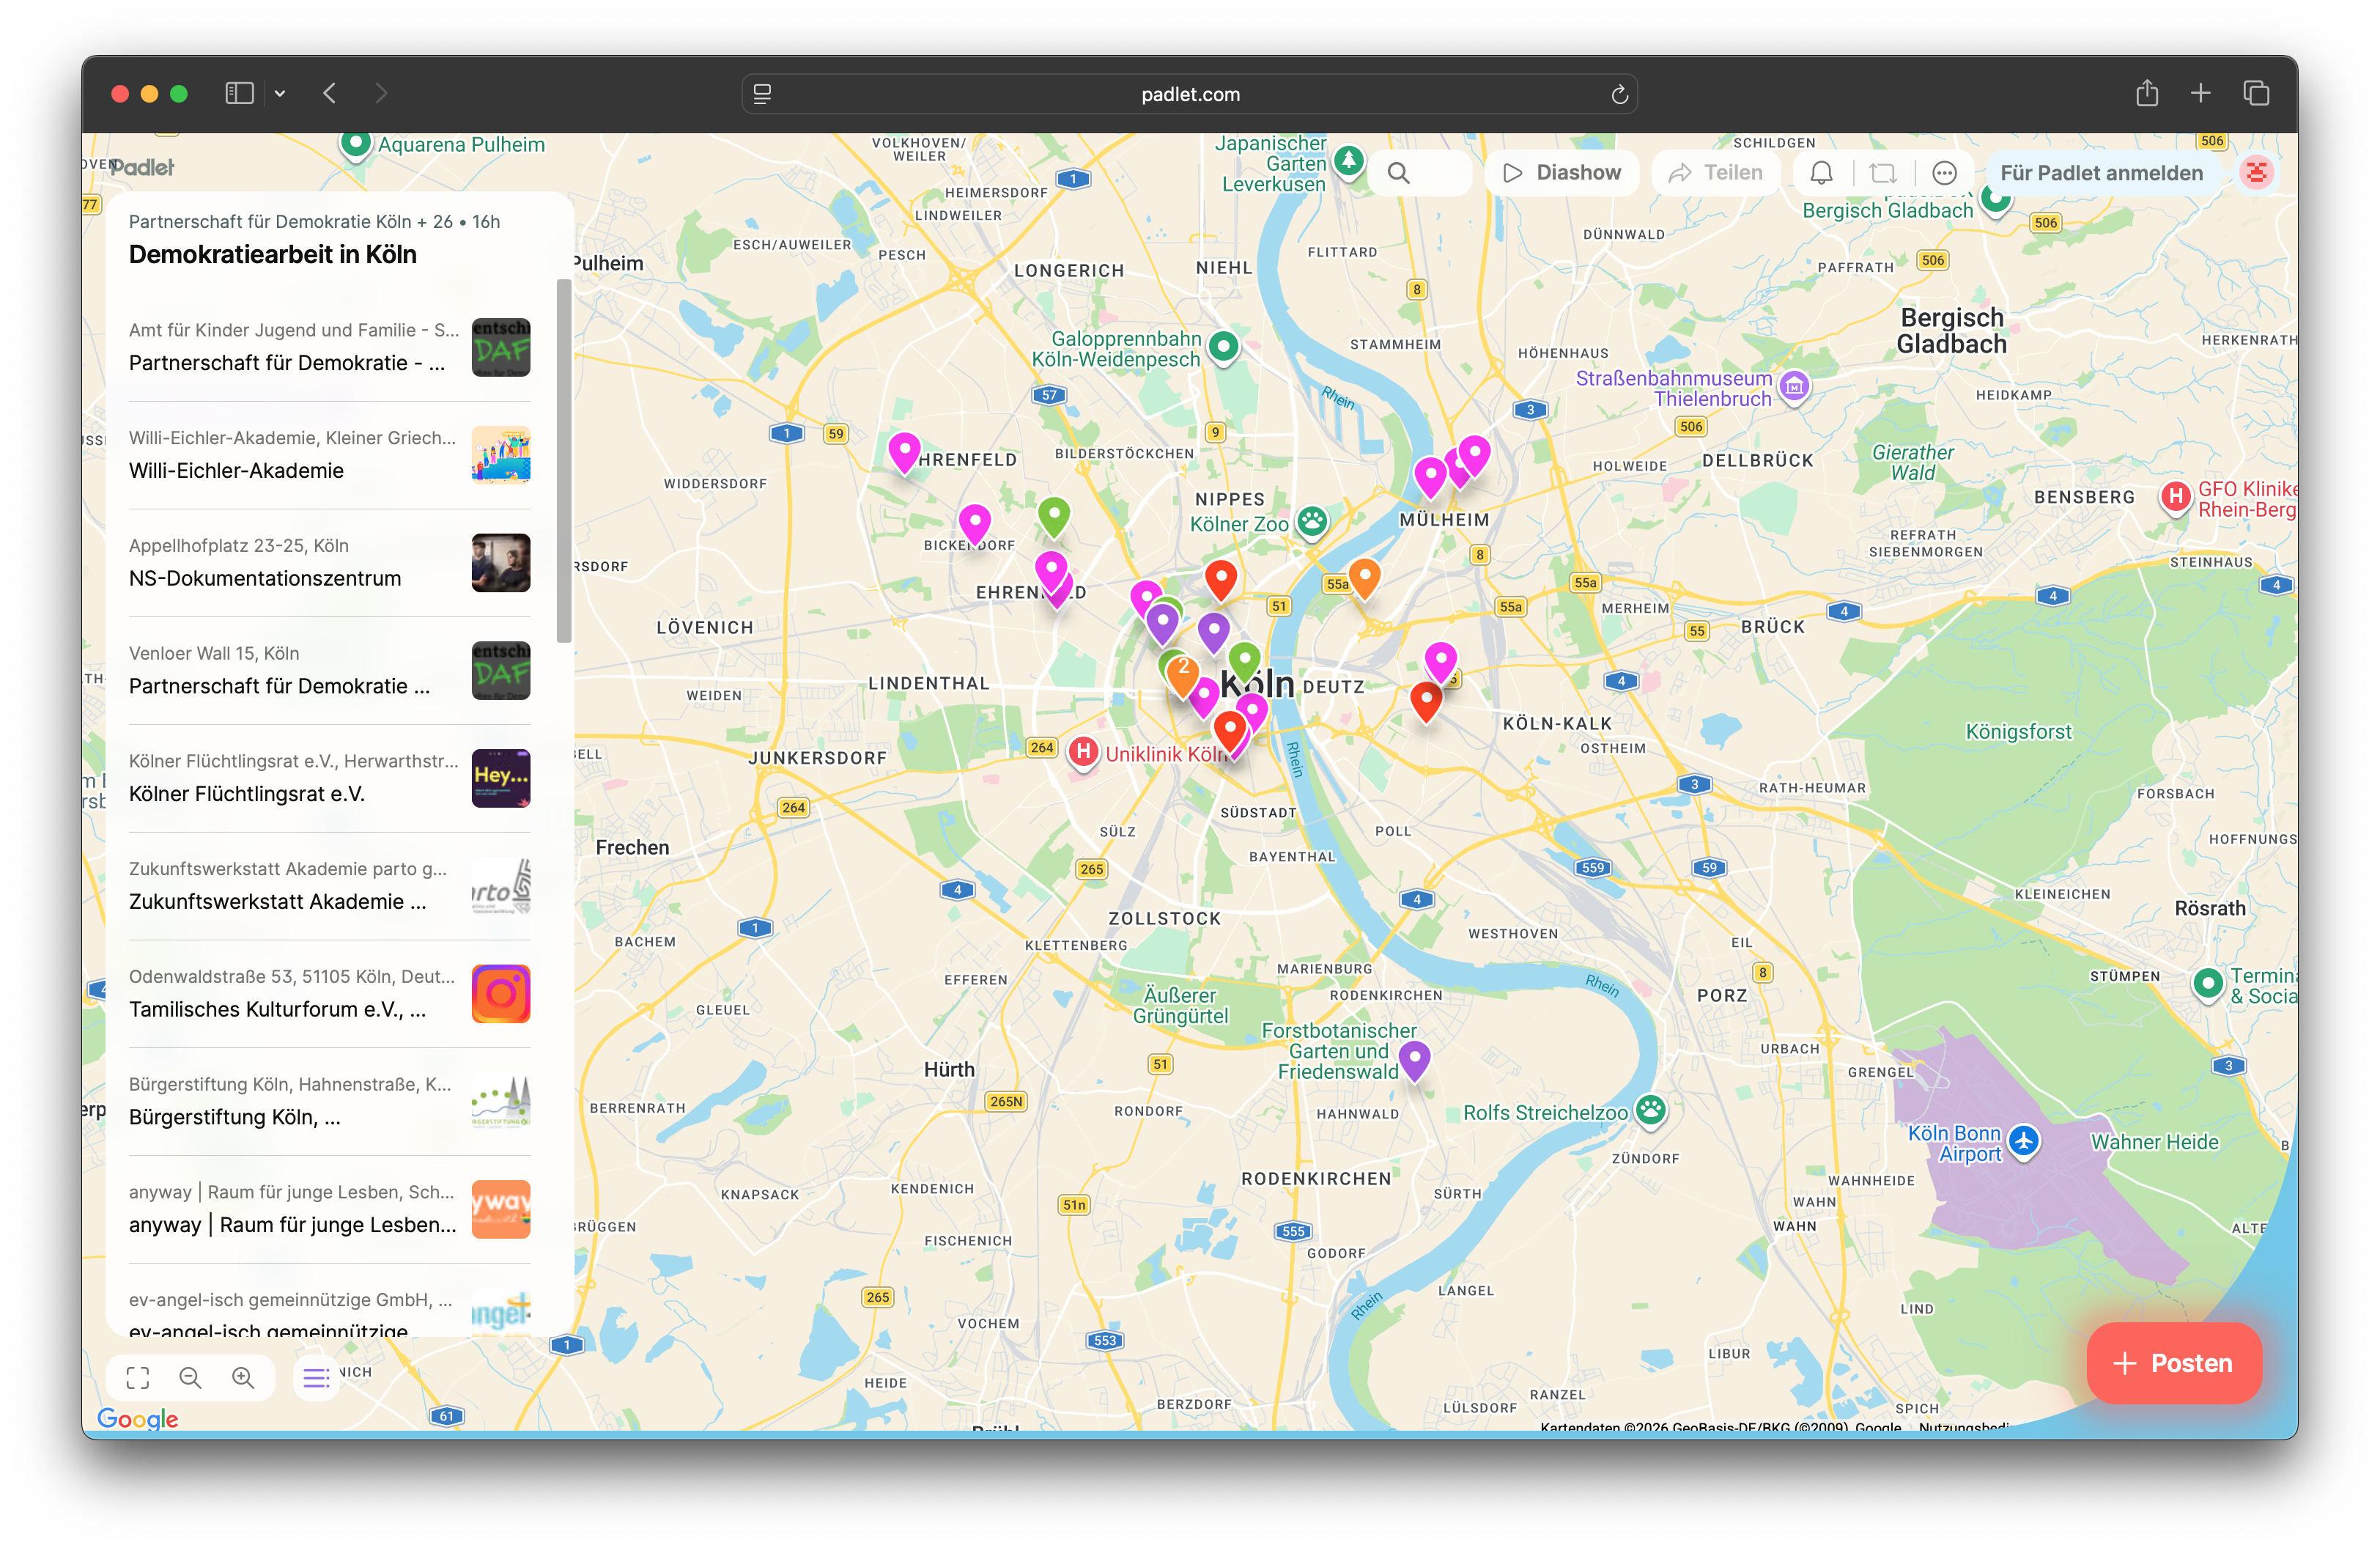Click Straßenbahnmuseum Thielenbruch marker
Viewport: 2380px width, 1548px height.
point(1795,386)
